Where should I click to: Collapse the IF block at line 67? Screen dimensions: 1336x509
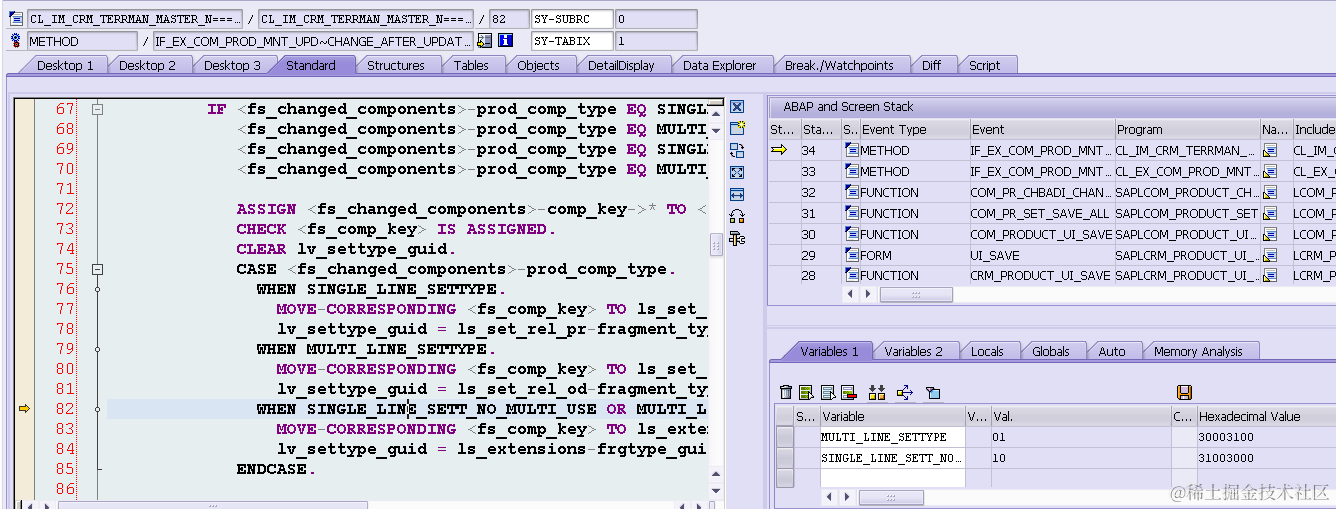(x=97, y=109)
